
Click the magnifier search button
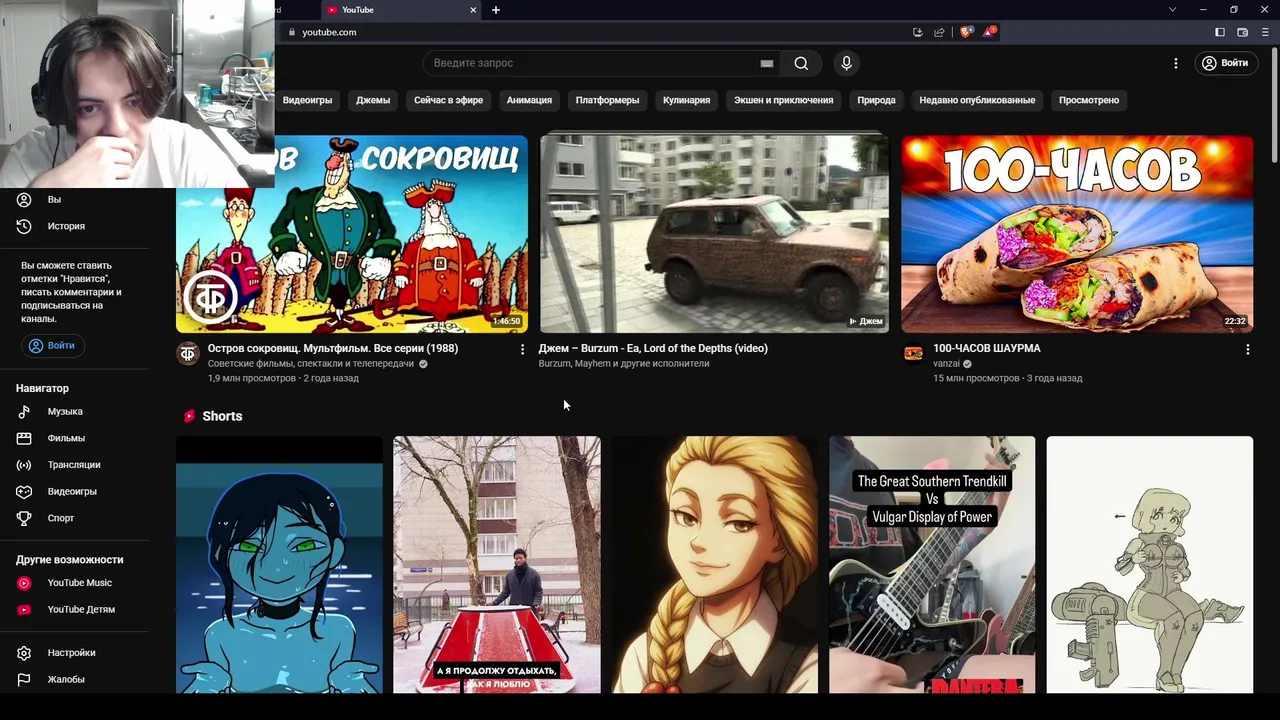[801, 63]
